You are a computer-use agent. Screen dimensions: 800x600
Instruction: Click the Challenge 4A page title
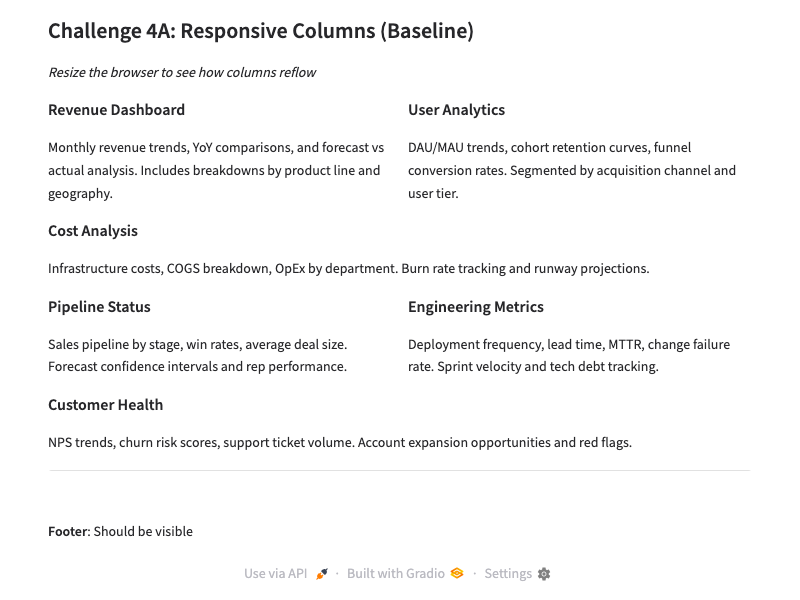click(x=261, y=31)
